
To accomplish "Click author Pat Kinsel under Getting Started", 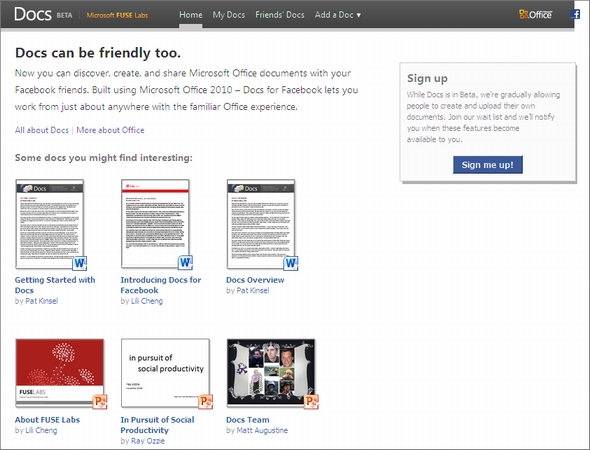I will [41, 301].
